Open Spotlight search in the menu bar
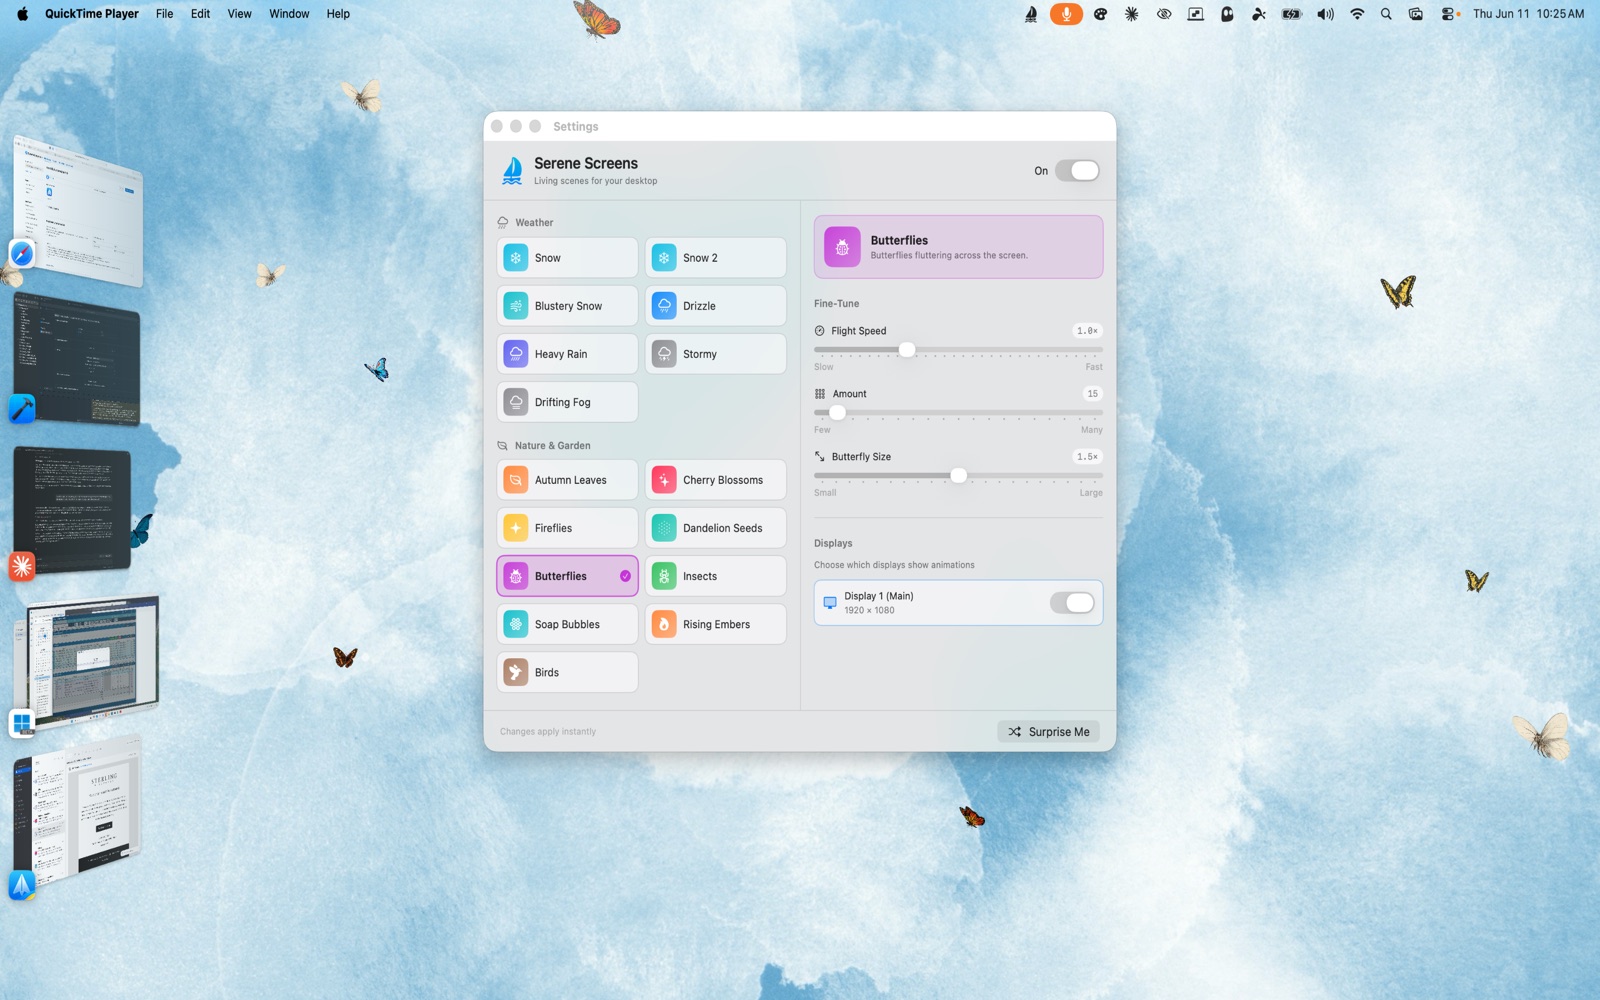This screenshot has height=1000, width=1600. [x=1386, y=14]
